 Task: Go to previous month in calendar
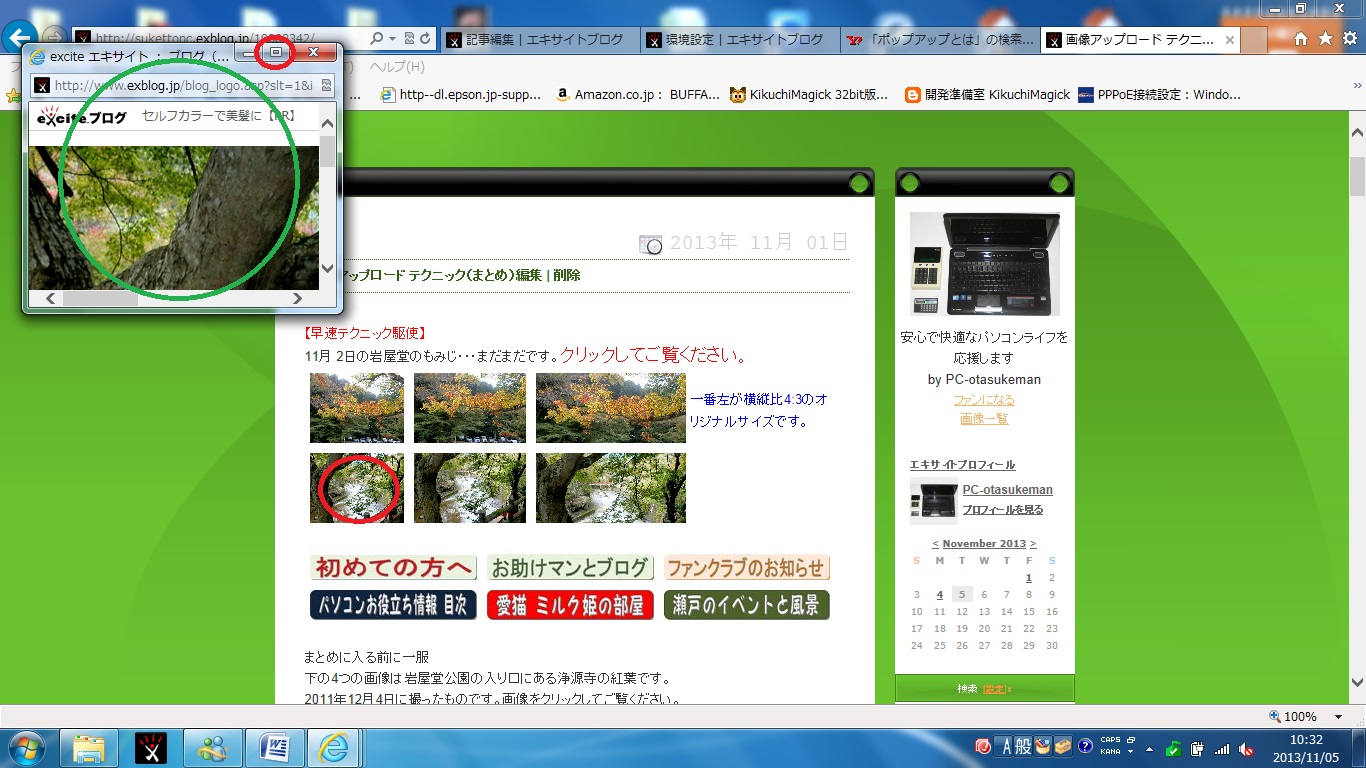935,544
